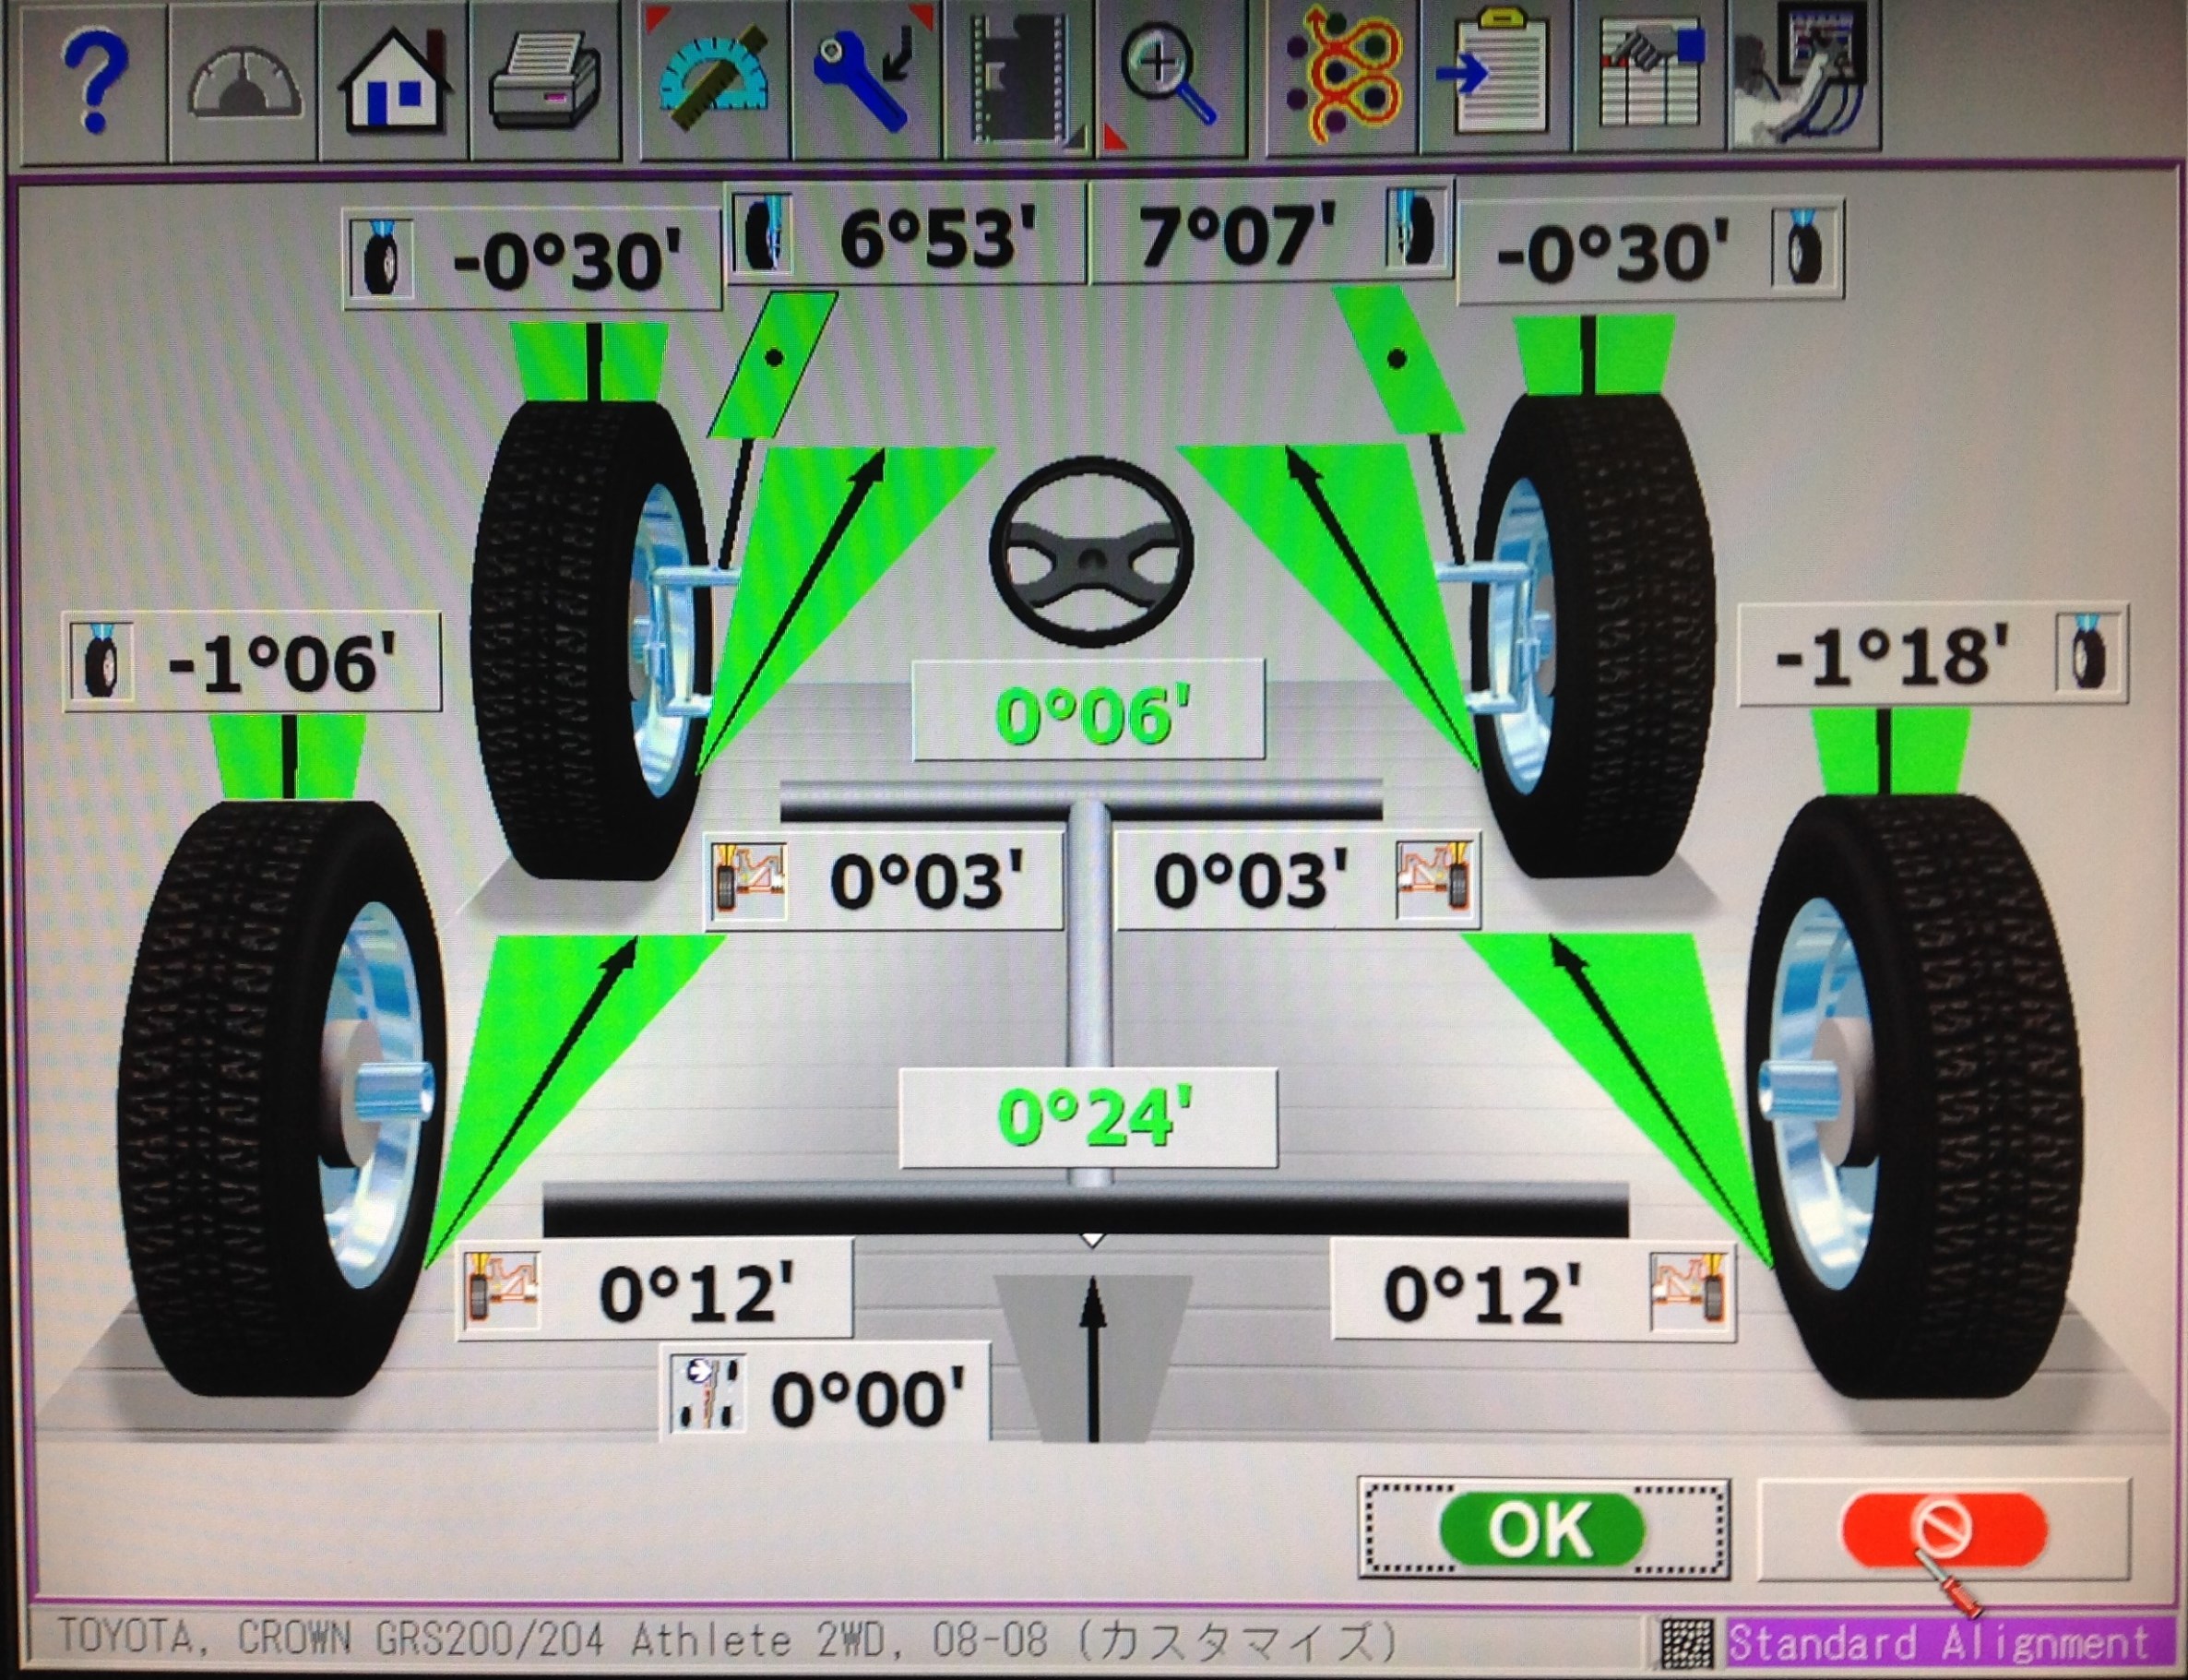Click the Standard Alignment status label
This screenshot has height=1680, width=2188.
pos(1940,1643)
